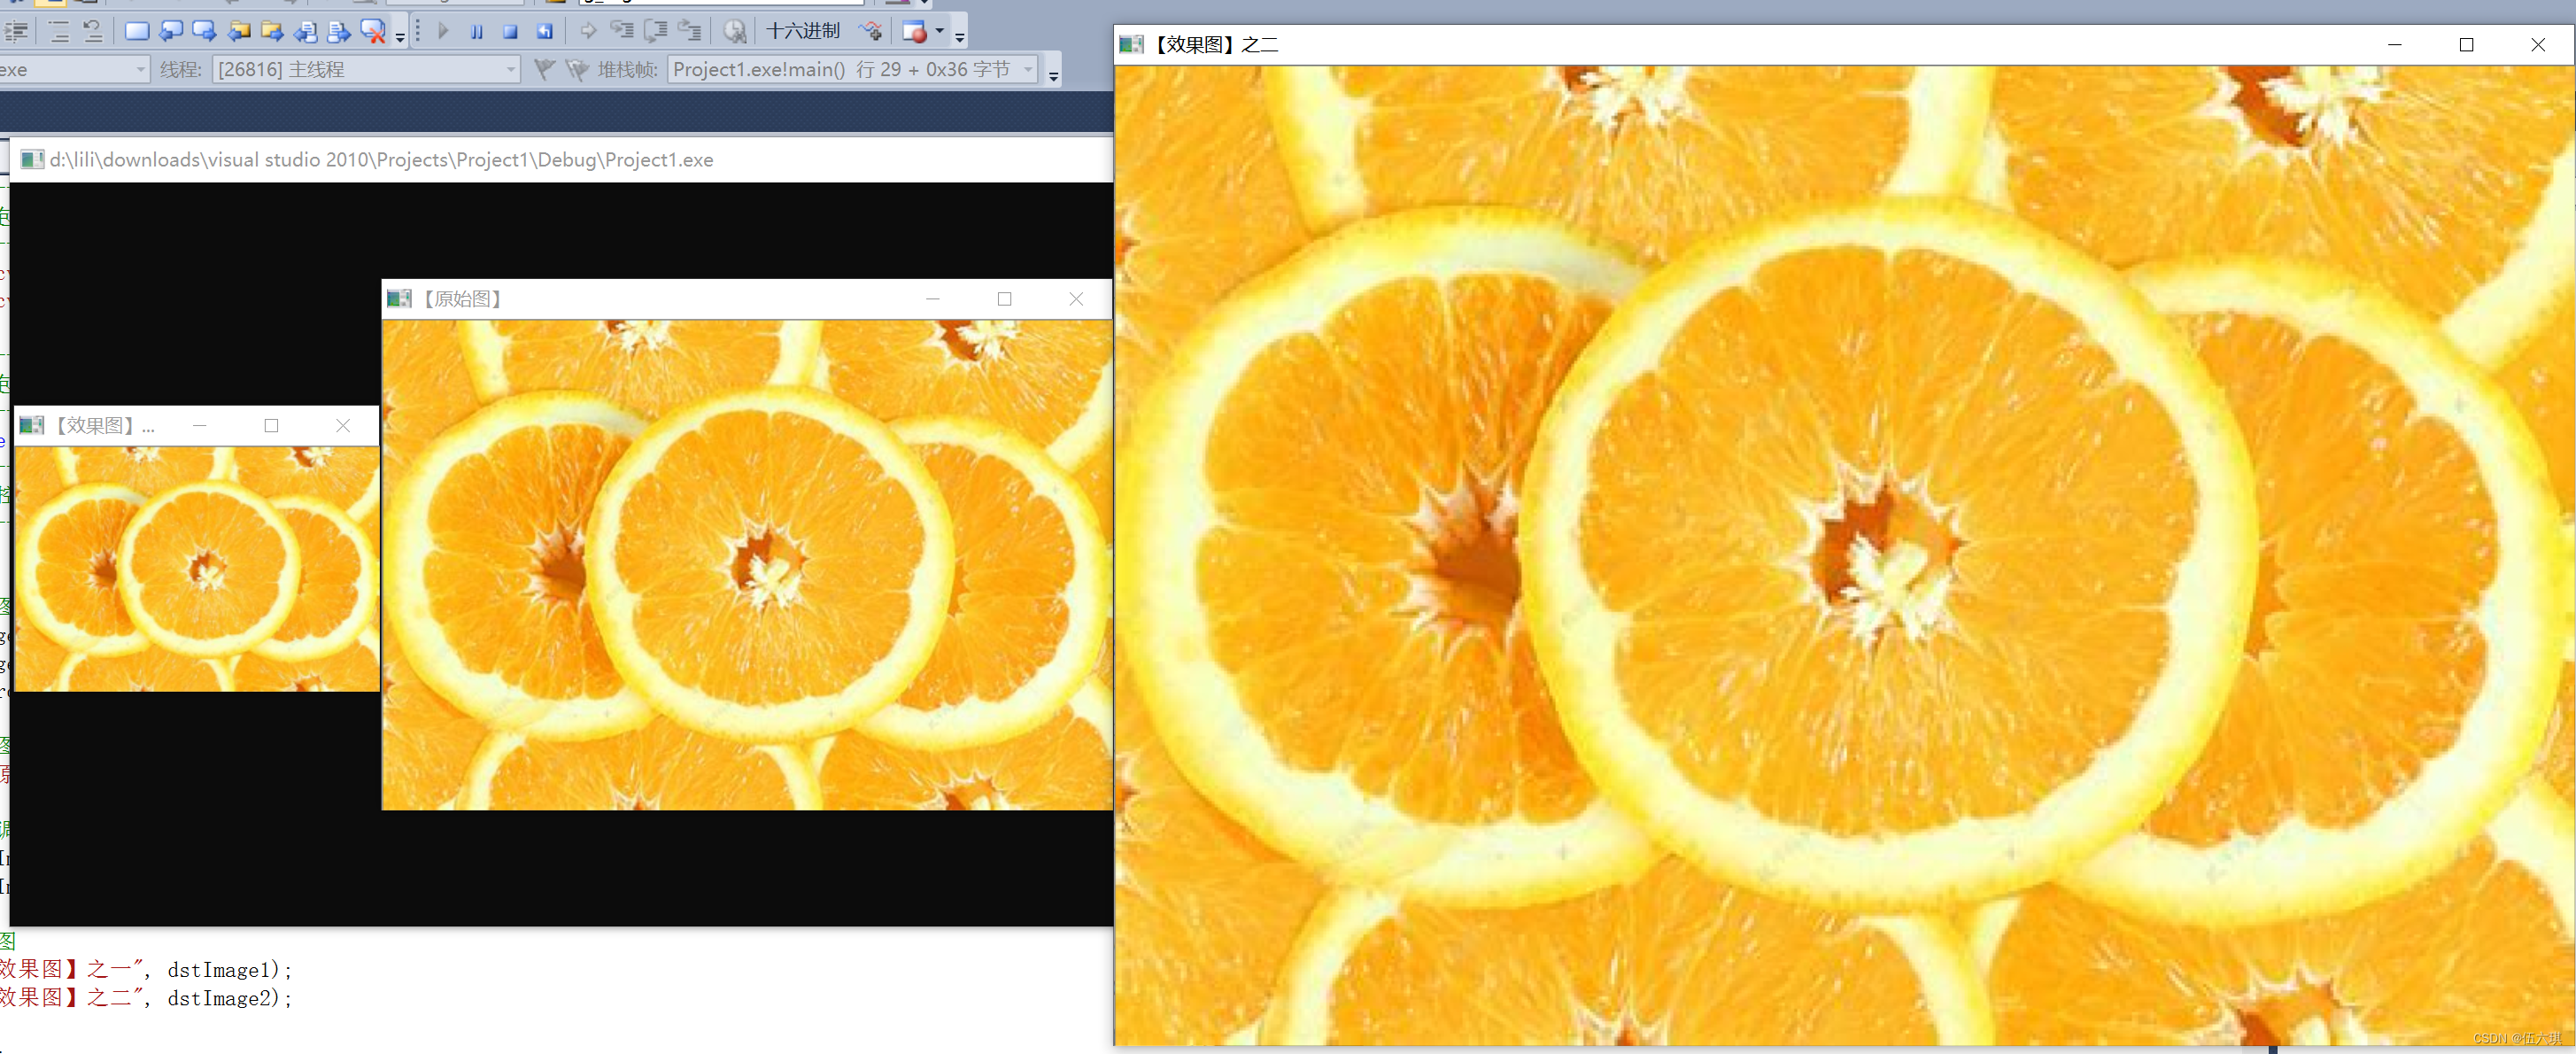Click the 线程: label in debug toolbar
Screen dimensions: 2576x1054
point(181,69)
